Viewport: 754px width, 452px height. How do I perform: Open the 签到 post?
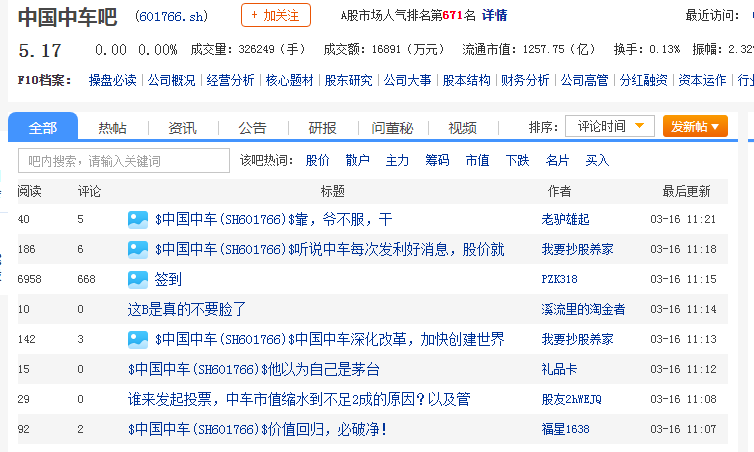(168, 279)
